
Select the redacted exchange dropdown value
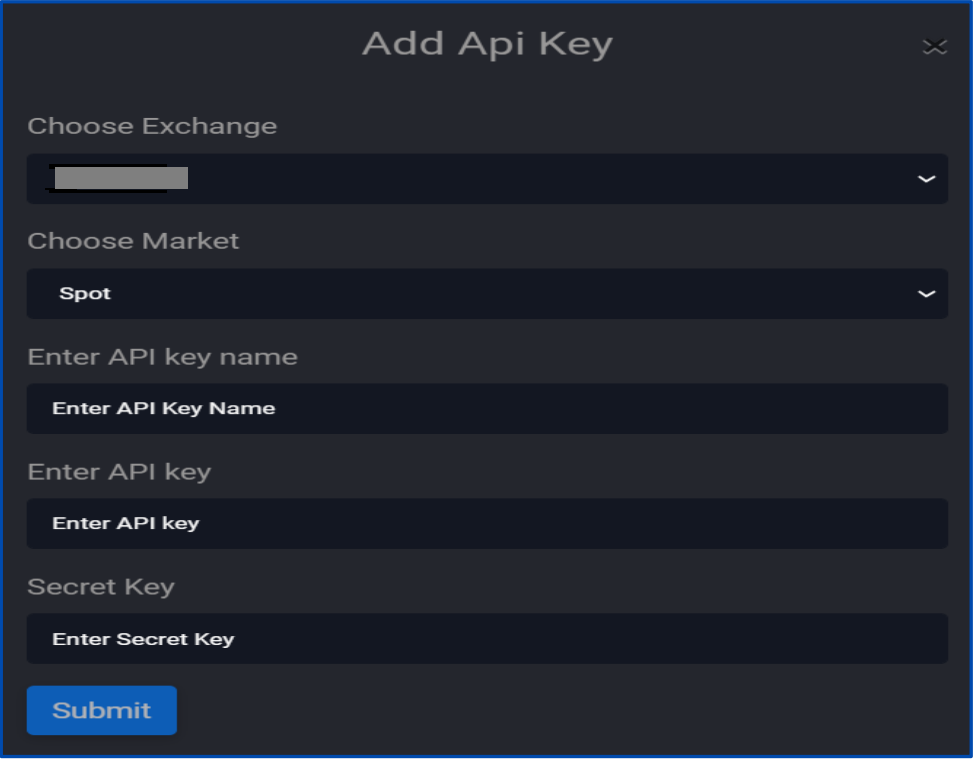point(120,178)
